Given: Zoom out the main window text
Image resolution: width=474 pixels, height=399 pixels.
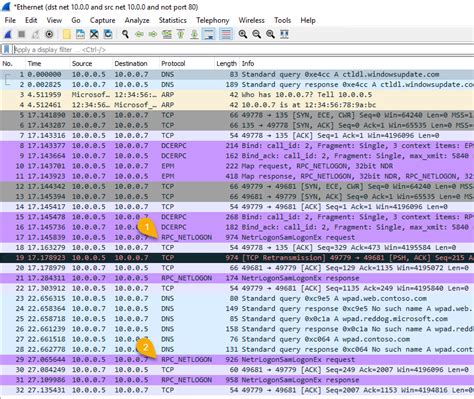Looking at the screenshot, I should tap(256, 34).
